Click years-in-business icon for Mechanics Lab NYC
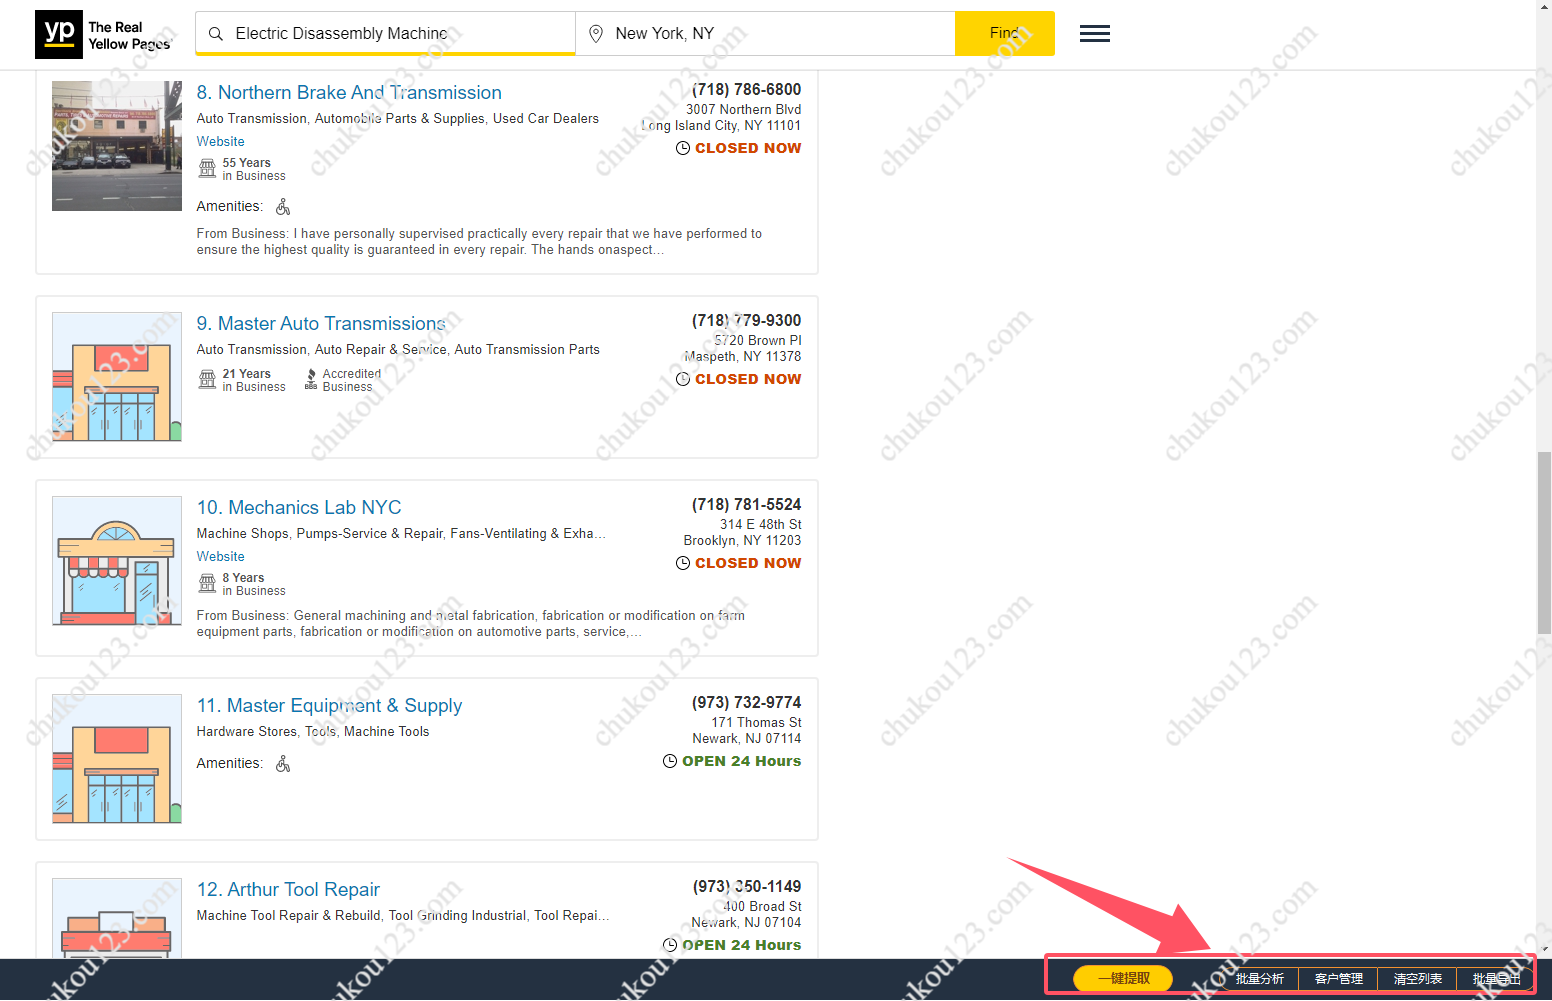 [207, 584]
